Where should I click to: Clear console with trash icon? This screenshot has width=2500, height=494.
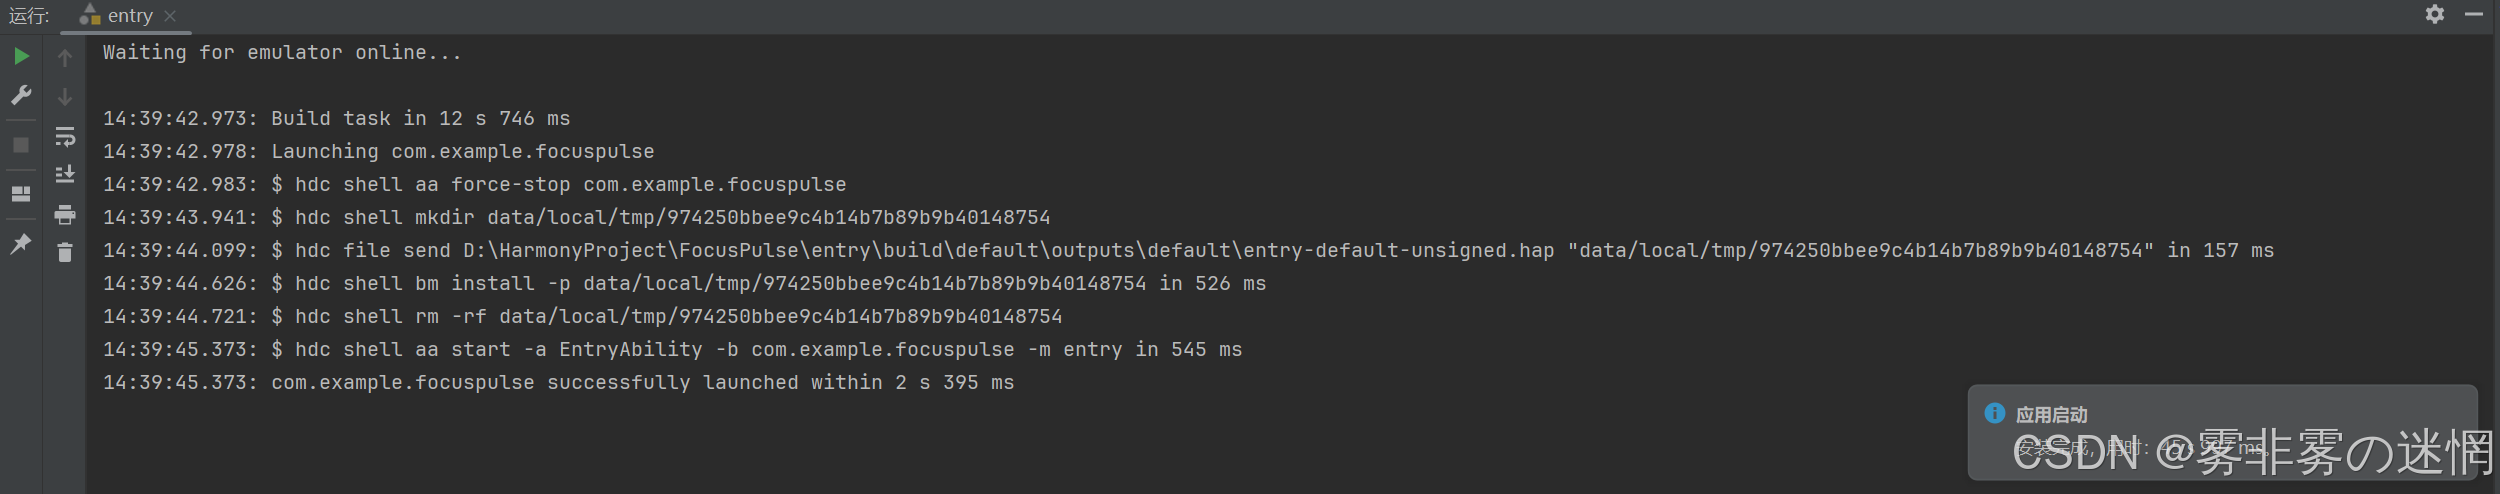tap(65, 252)
